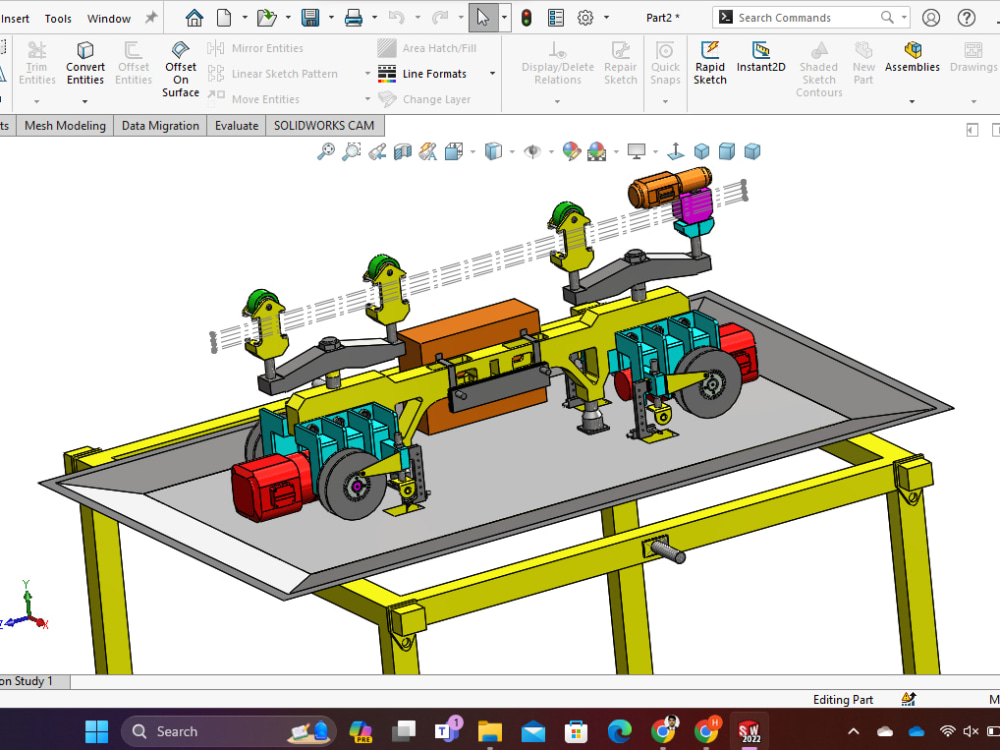Click Previous View icon
This screenshot has height=750, width=1000.
tap(377, 151)
